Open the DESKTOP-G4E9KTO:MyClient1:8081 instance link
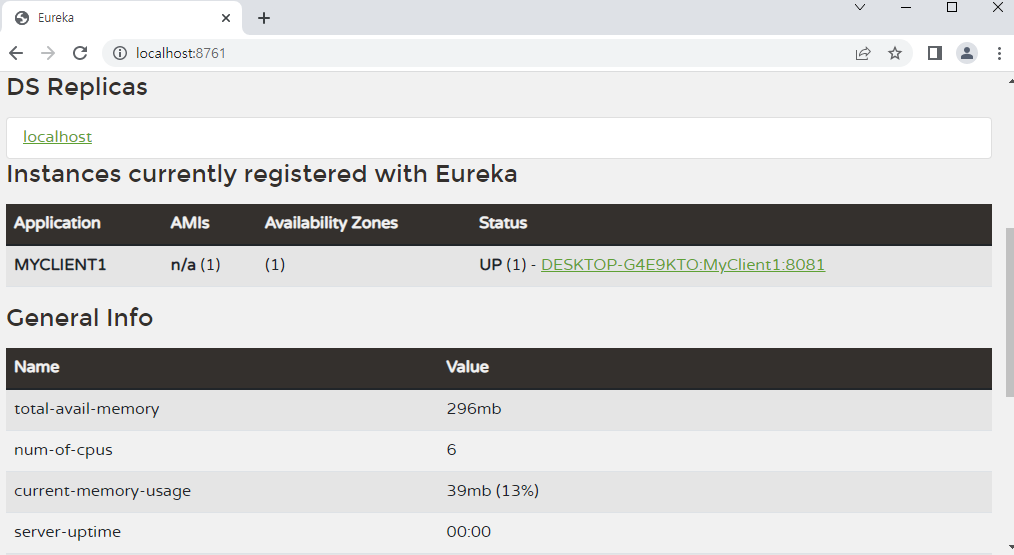 click(x=683, y=265)
